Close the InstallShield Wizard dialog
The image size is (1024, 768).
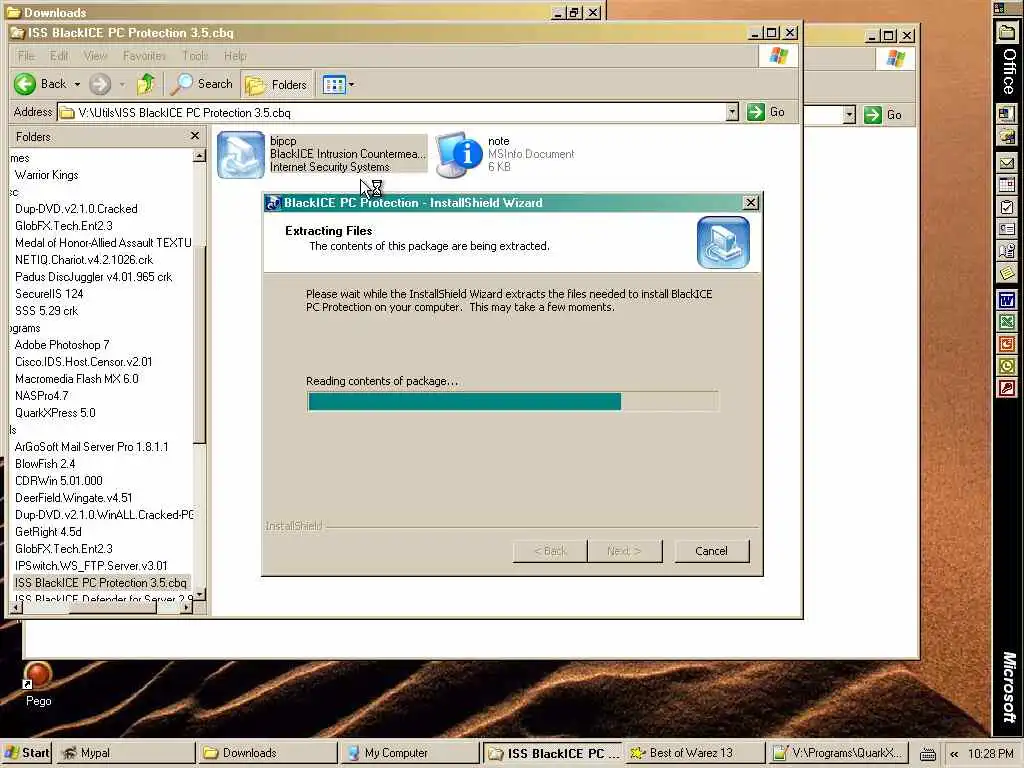pyautogui.click(x=751, y=202)
